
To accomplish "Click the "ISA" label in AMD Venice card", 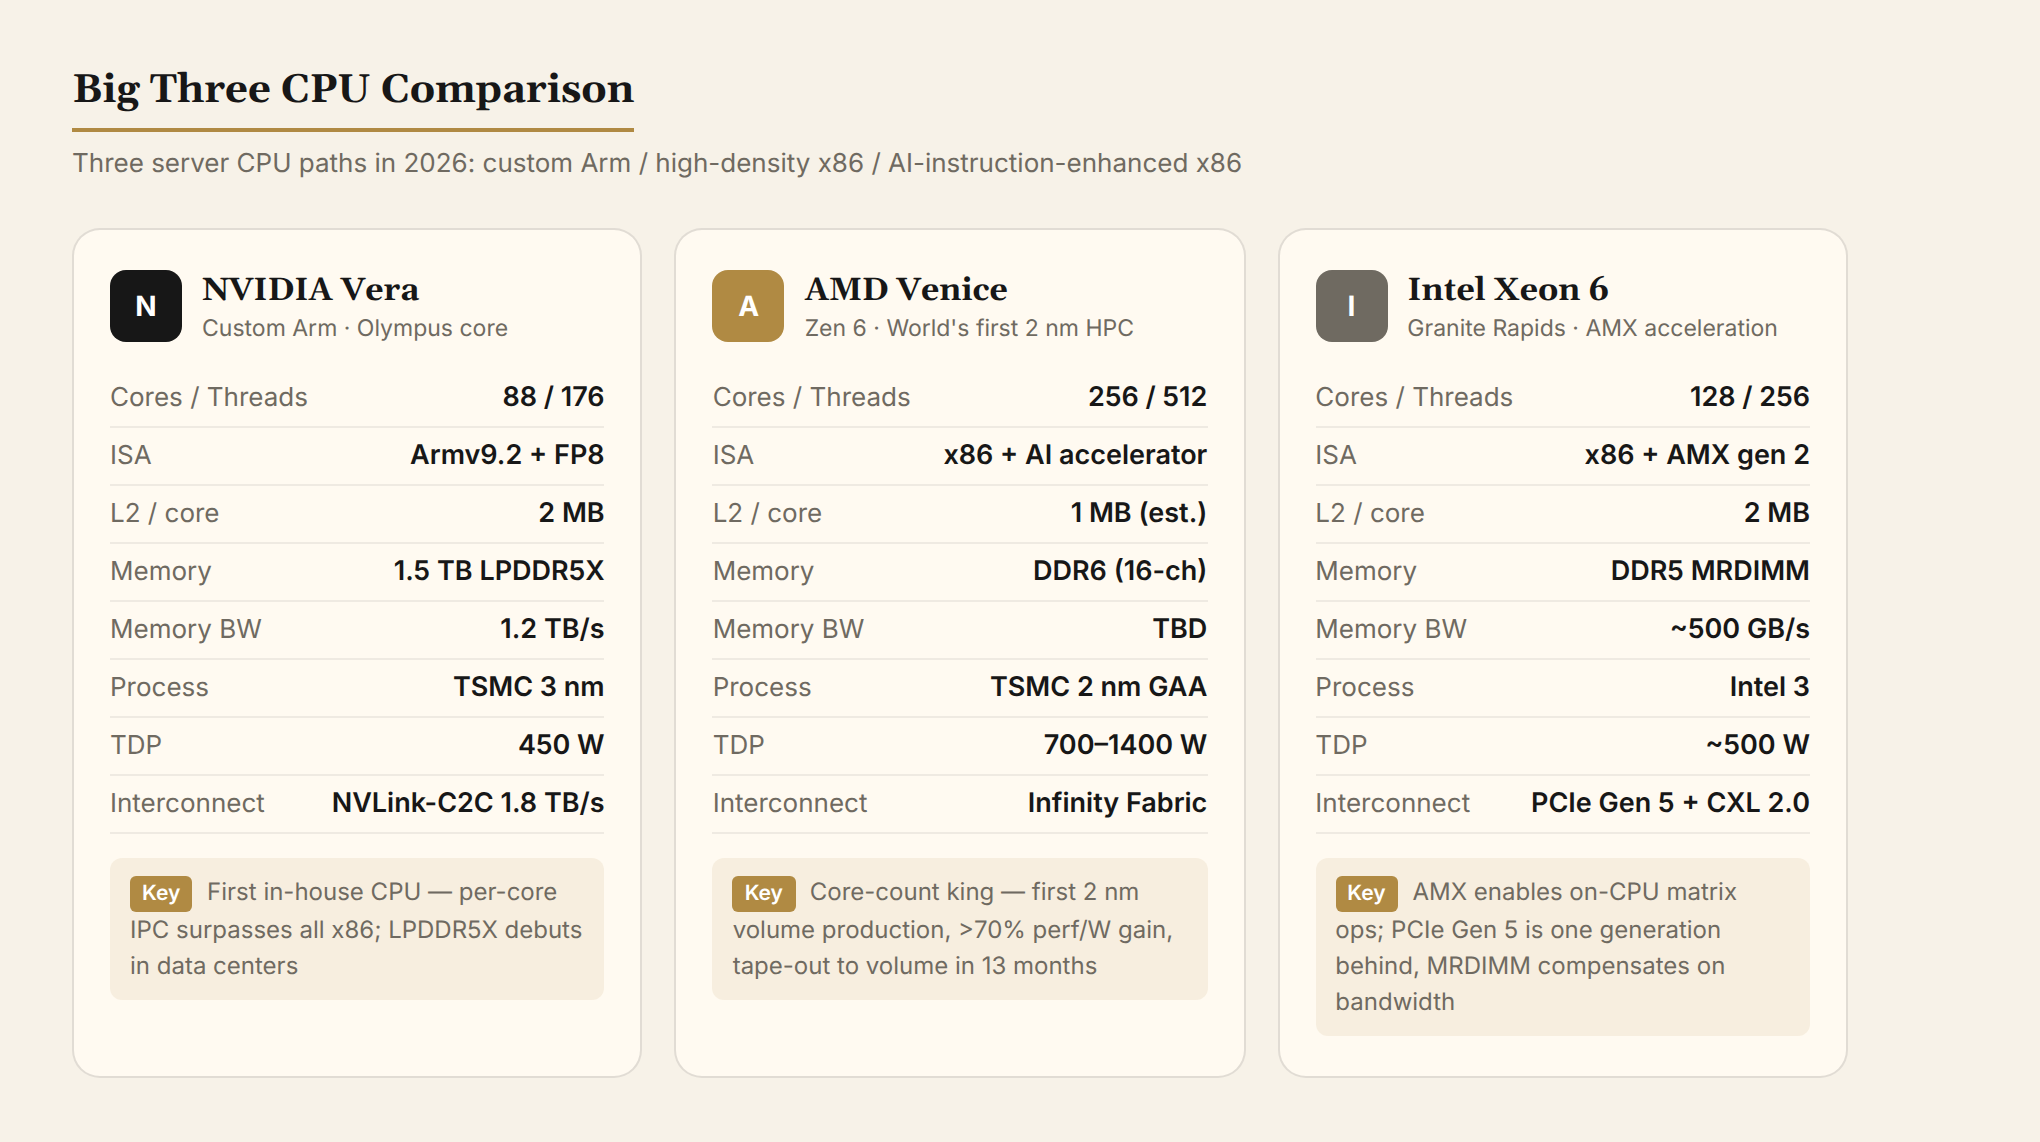I will pos(733,455).
